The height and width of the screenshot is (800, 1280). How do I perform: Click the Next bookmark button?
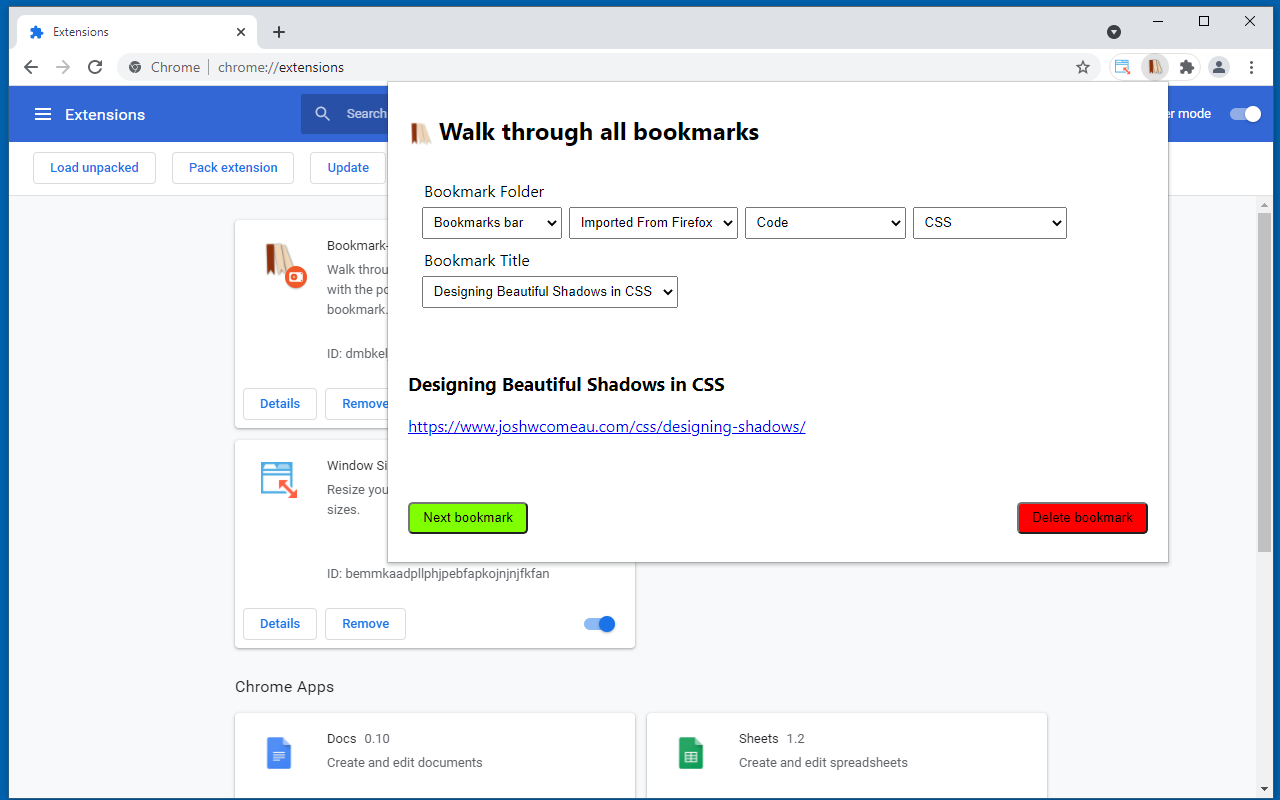point(467,517)
